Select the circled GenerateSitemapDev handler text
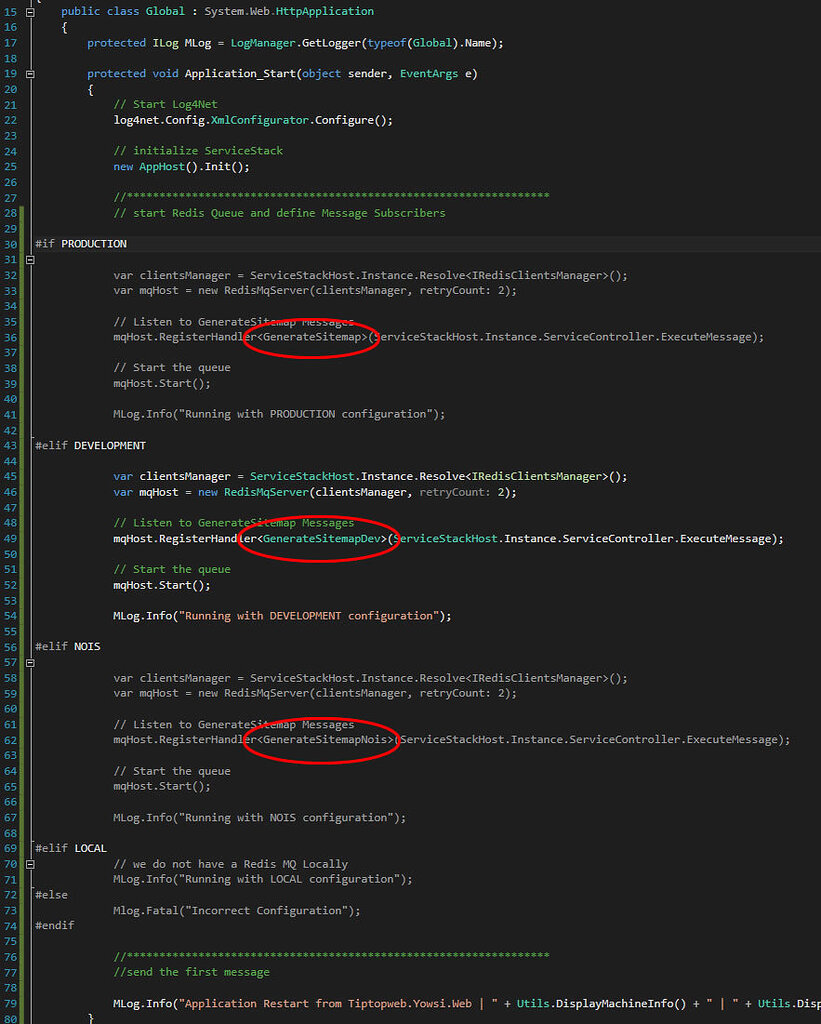This screenshot has height=1024, width=821. [x=318, y=538]
